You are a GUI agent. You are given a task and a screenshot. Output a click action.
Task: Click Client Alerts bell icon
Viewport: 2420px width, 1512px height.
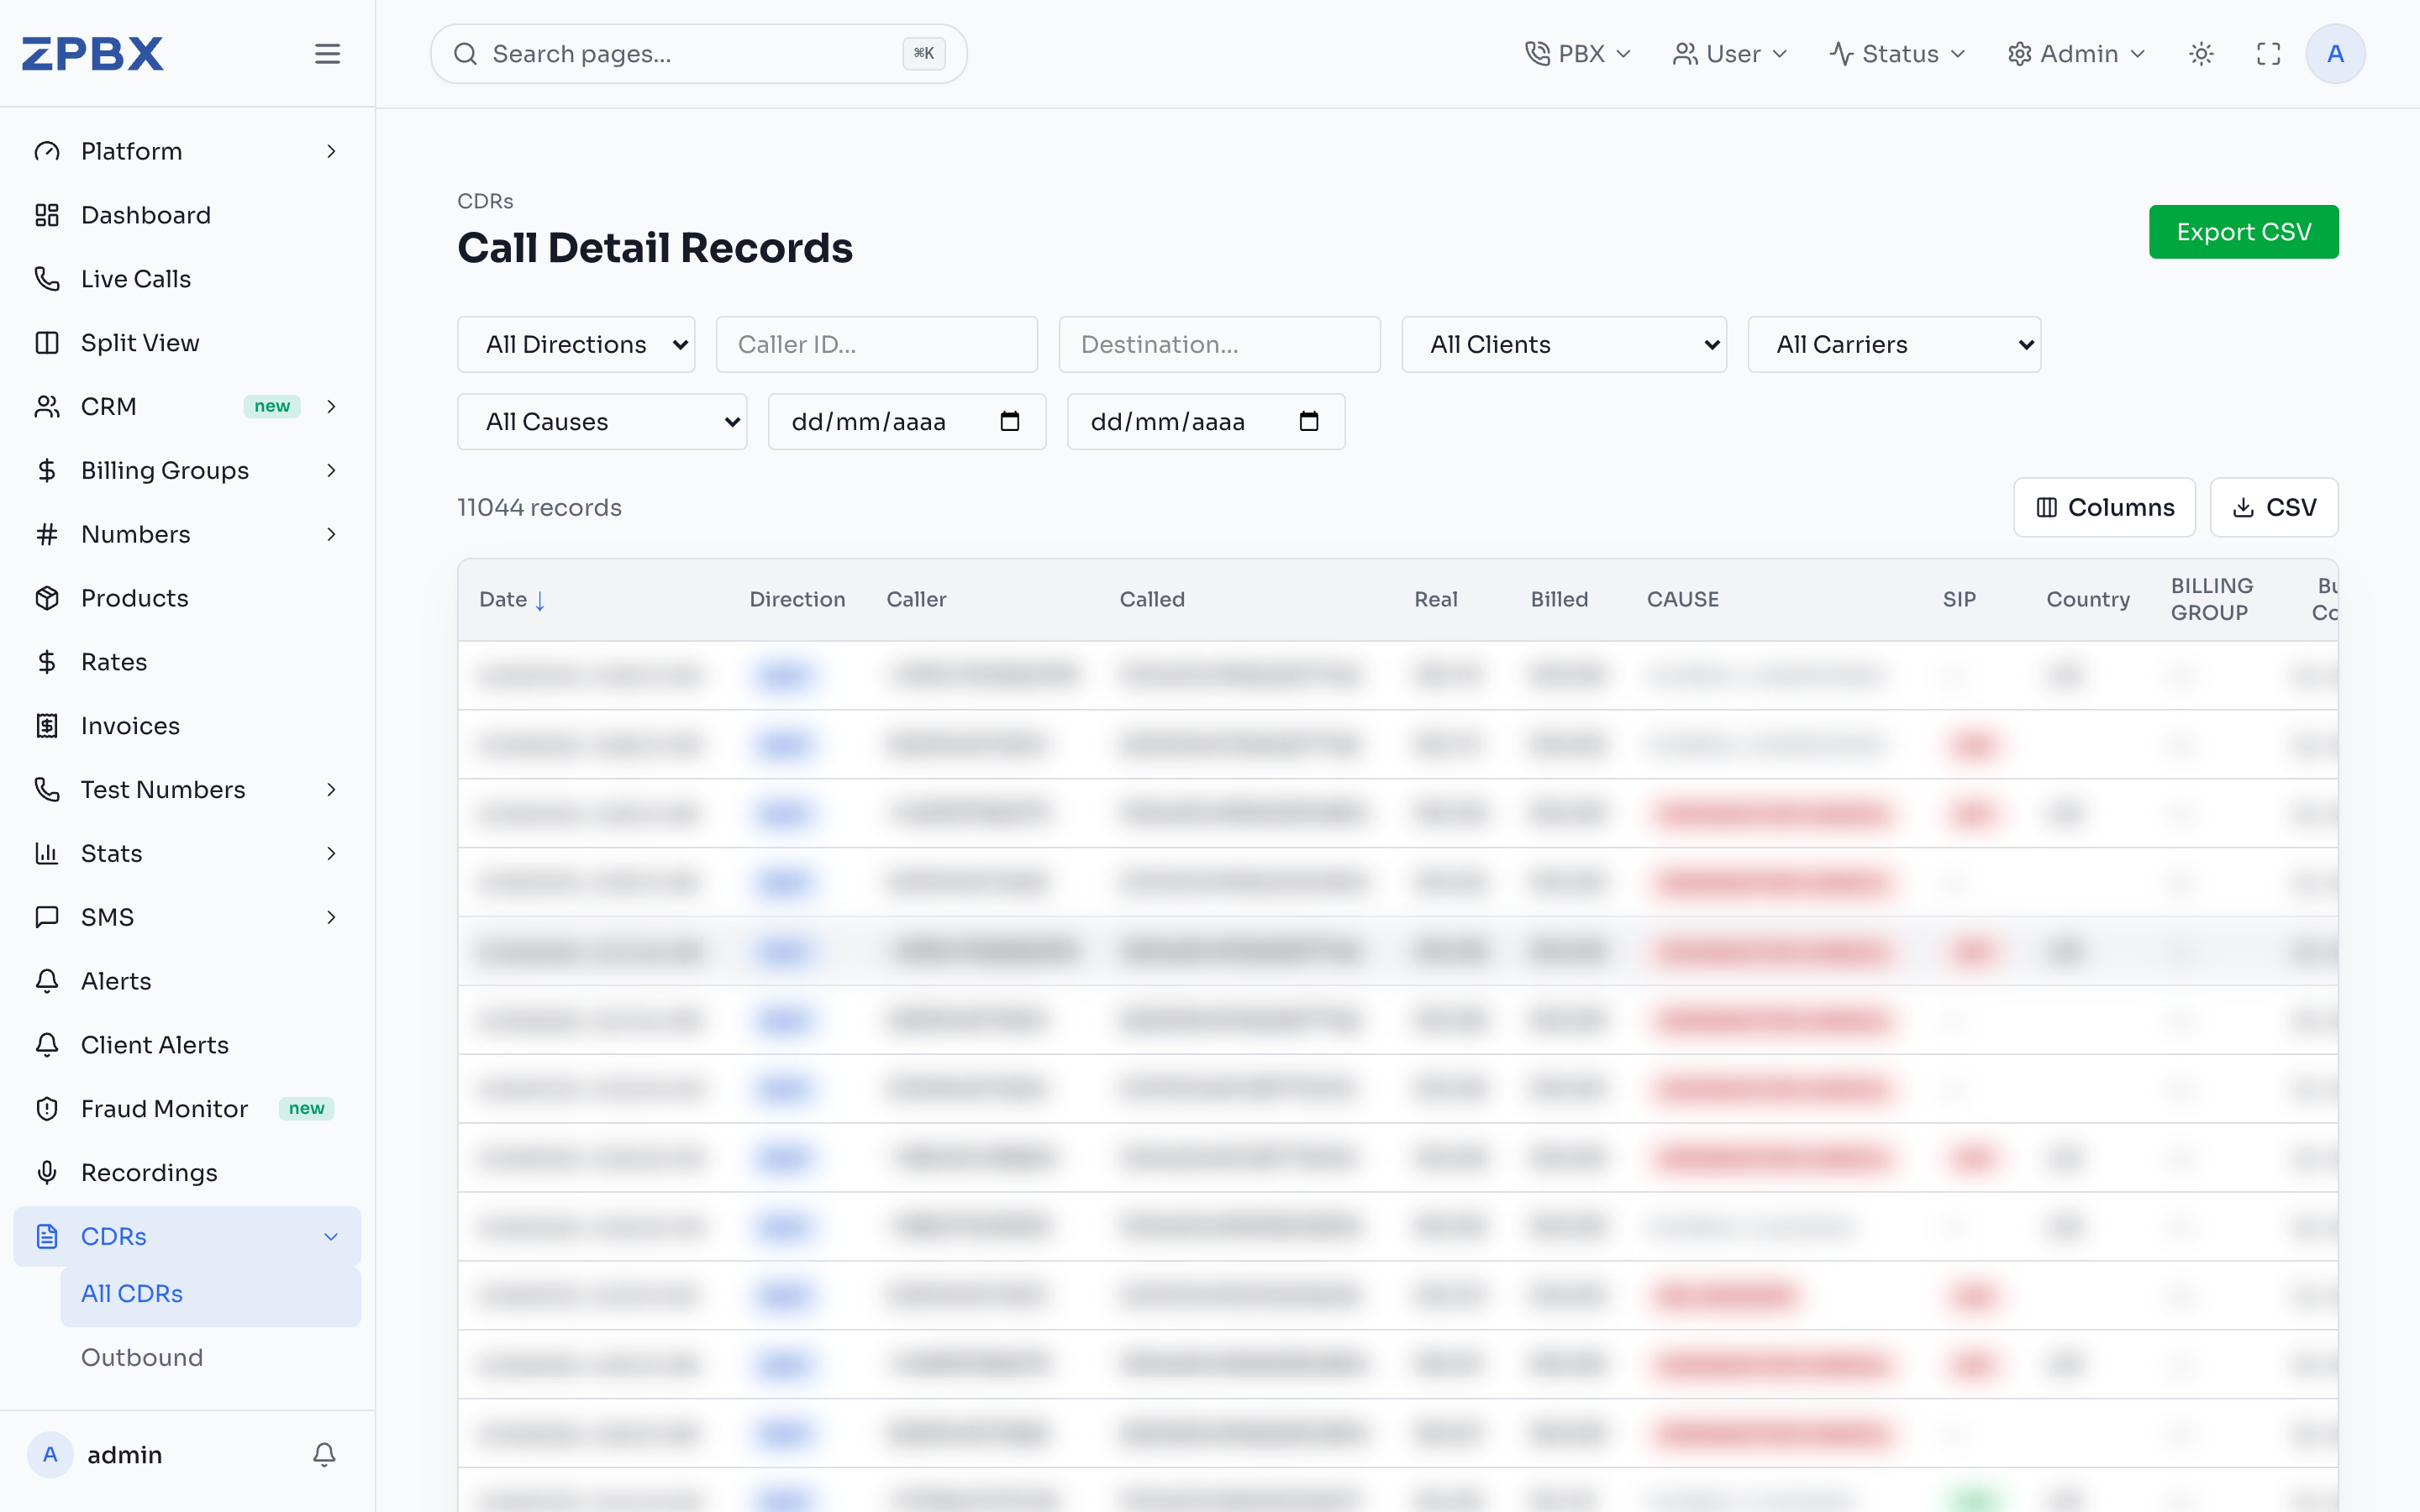[x=47, y=1045]
